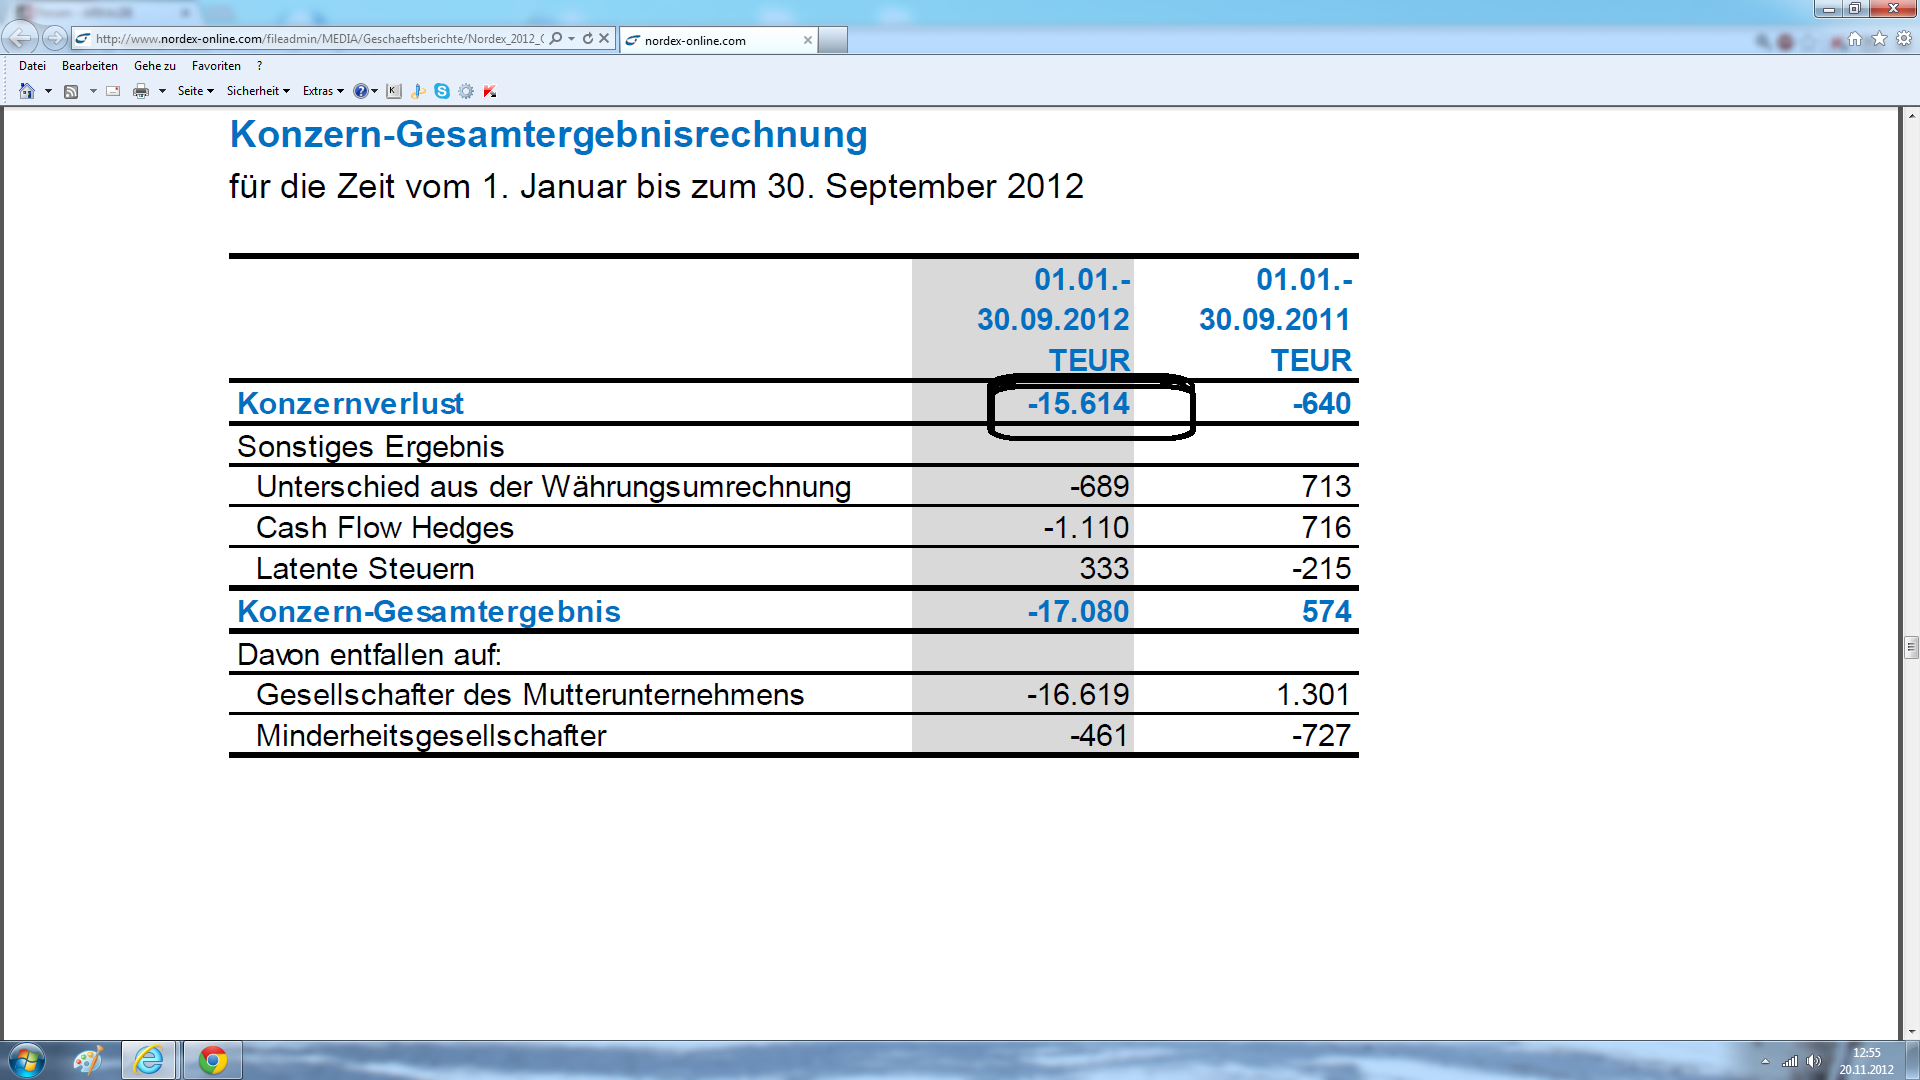
Task: Expand the Sicherheit dropdown menu
Action: click(x=258, y=91)
